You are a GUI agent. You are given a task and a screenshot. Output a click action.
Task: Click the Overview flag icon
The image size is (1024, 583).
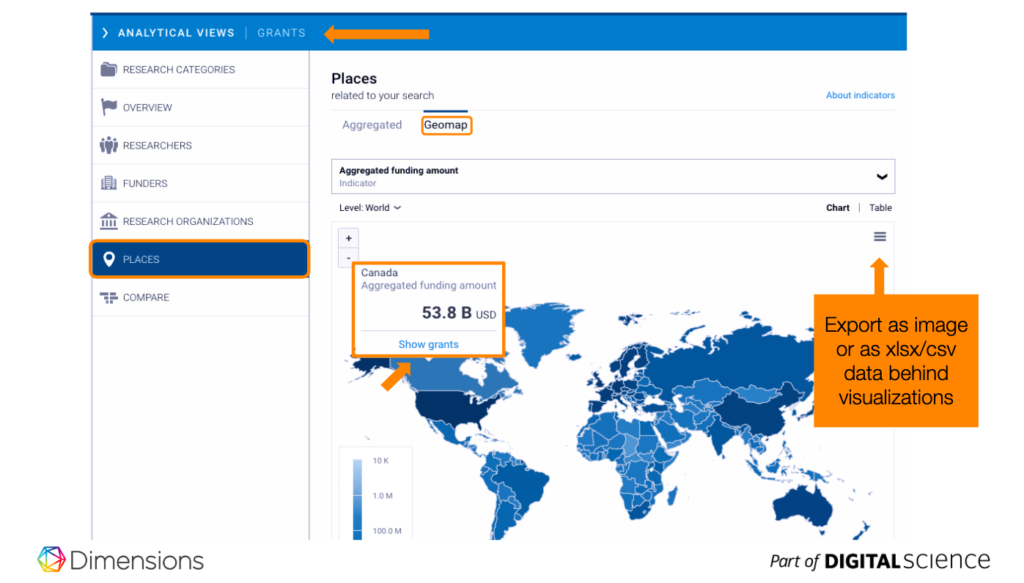109,108
